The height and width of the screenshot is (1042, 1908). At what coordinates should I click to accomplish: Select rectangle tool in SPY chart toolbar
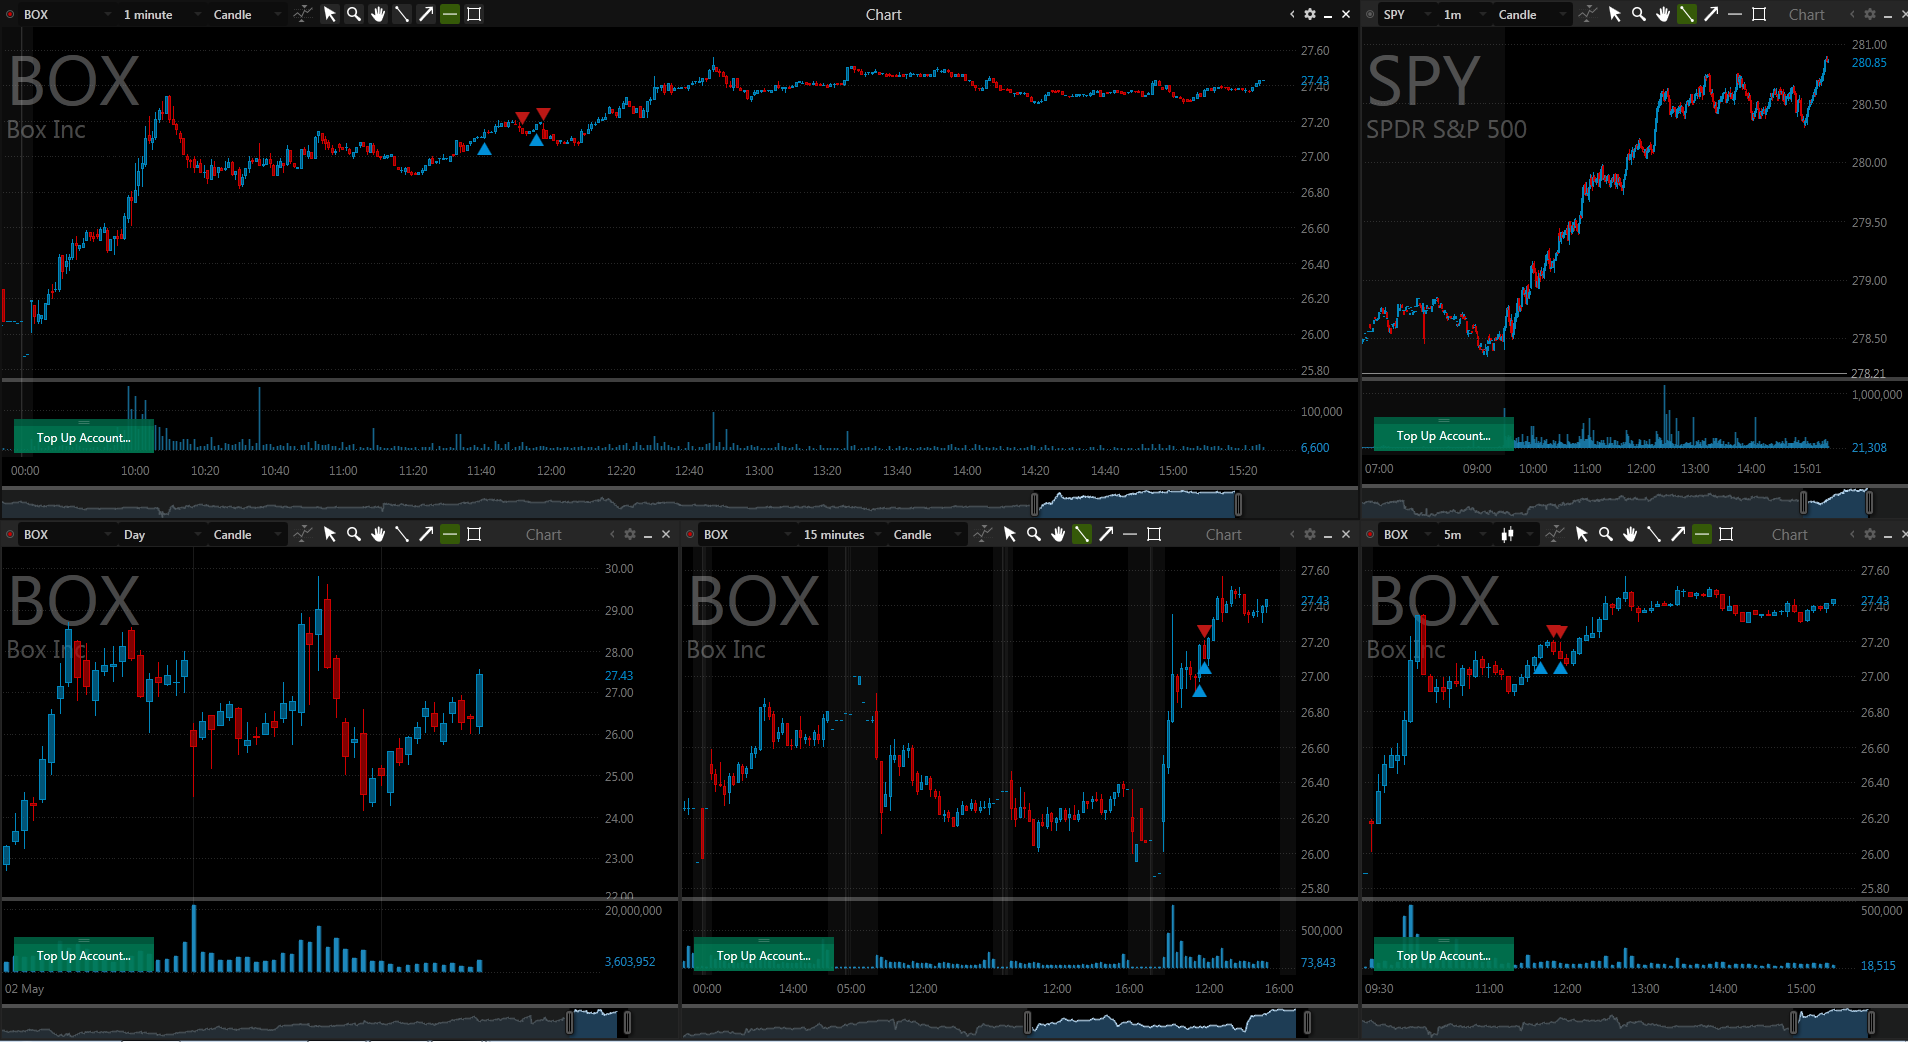(1759, 14)
